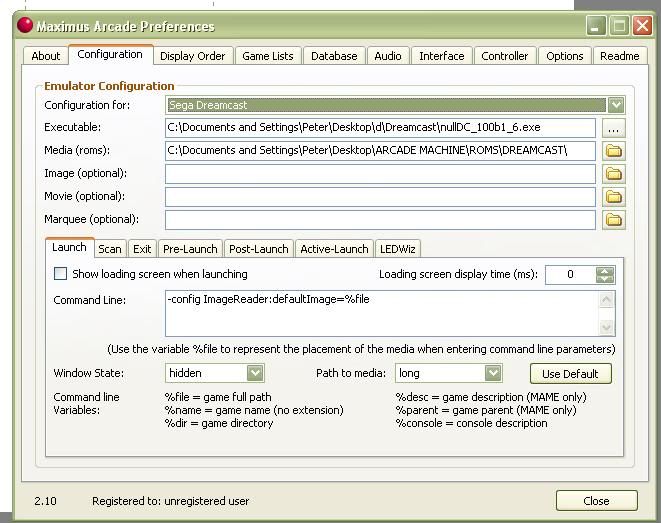Click in the Marquee (optional) field

[x=380, y=220]
